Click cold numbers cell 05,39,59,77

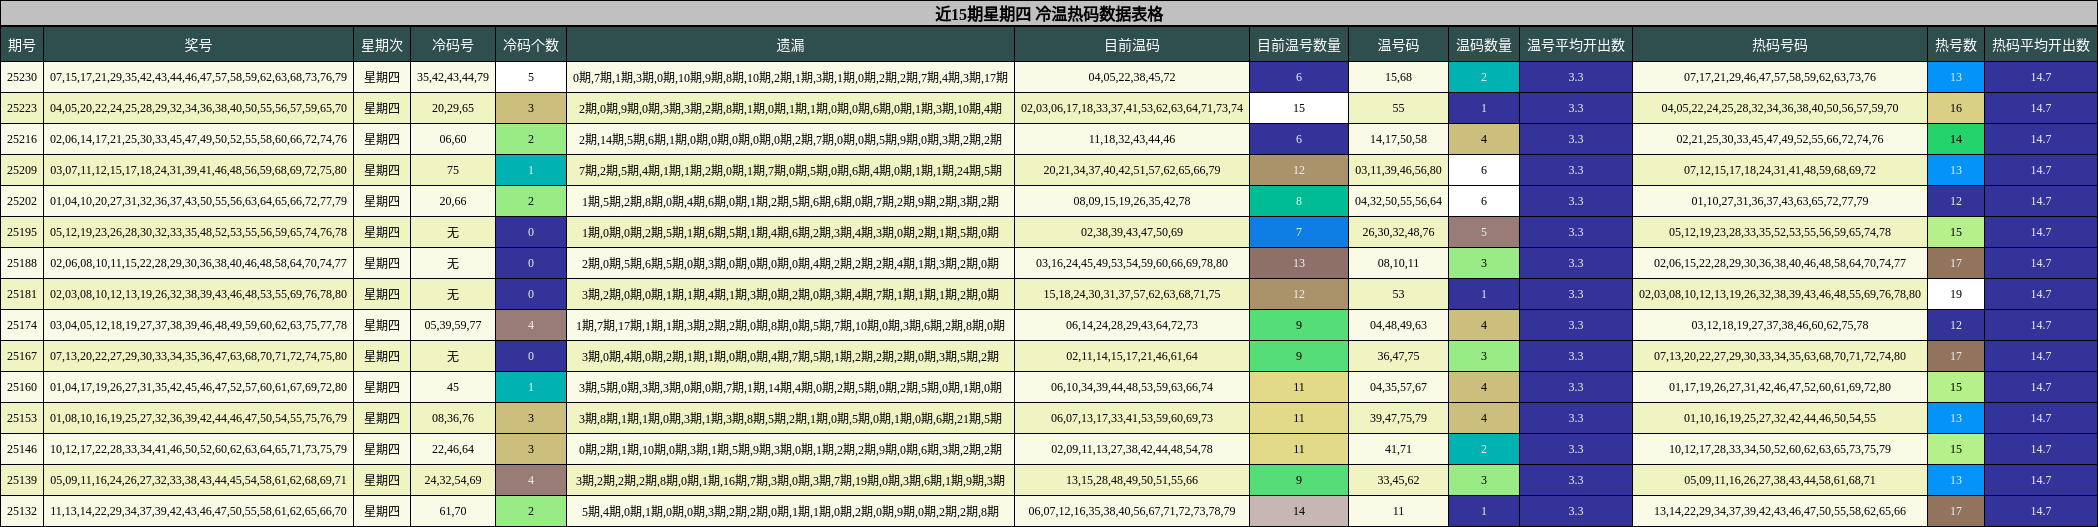(453, 325)
